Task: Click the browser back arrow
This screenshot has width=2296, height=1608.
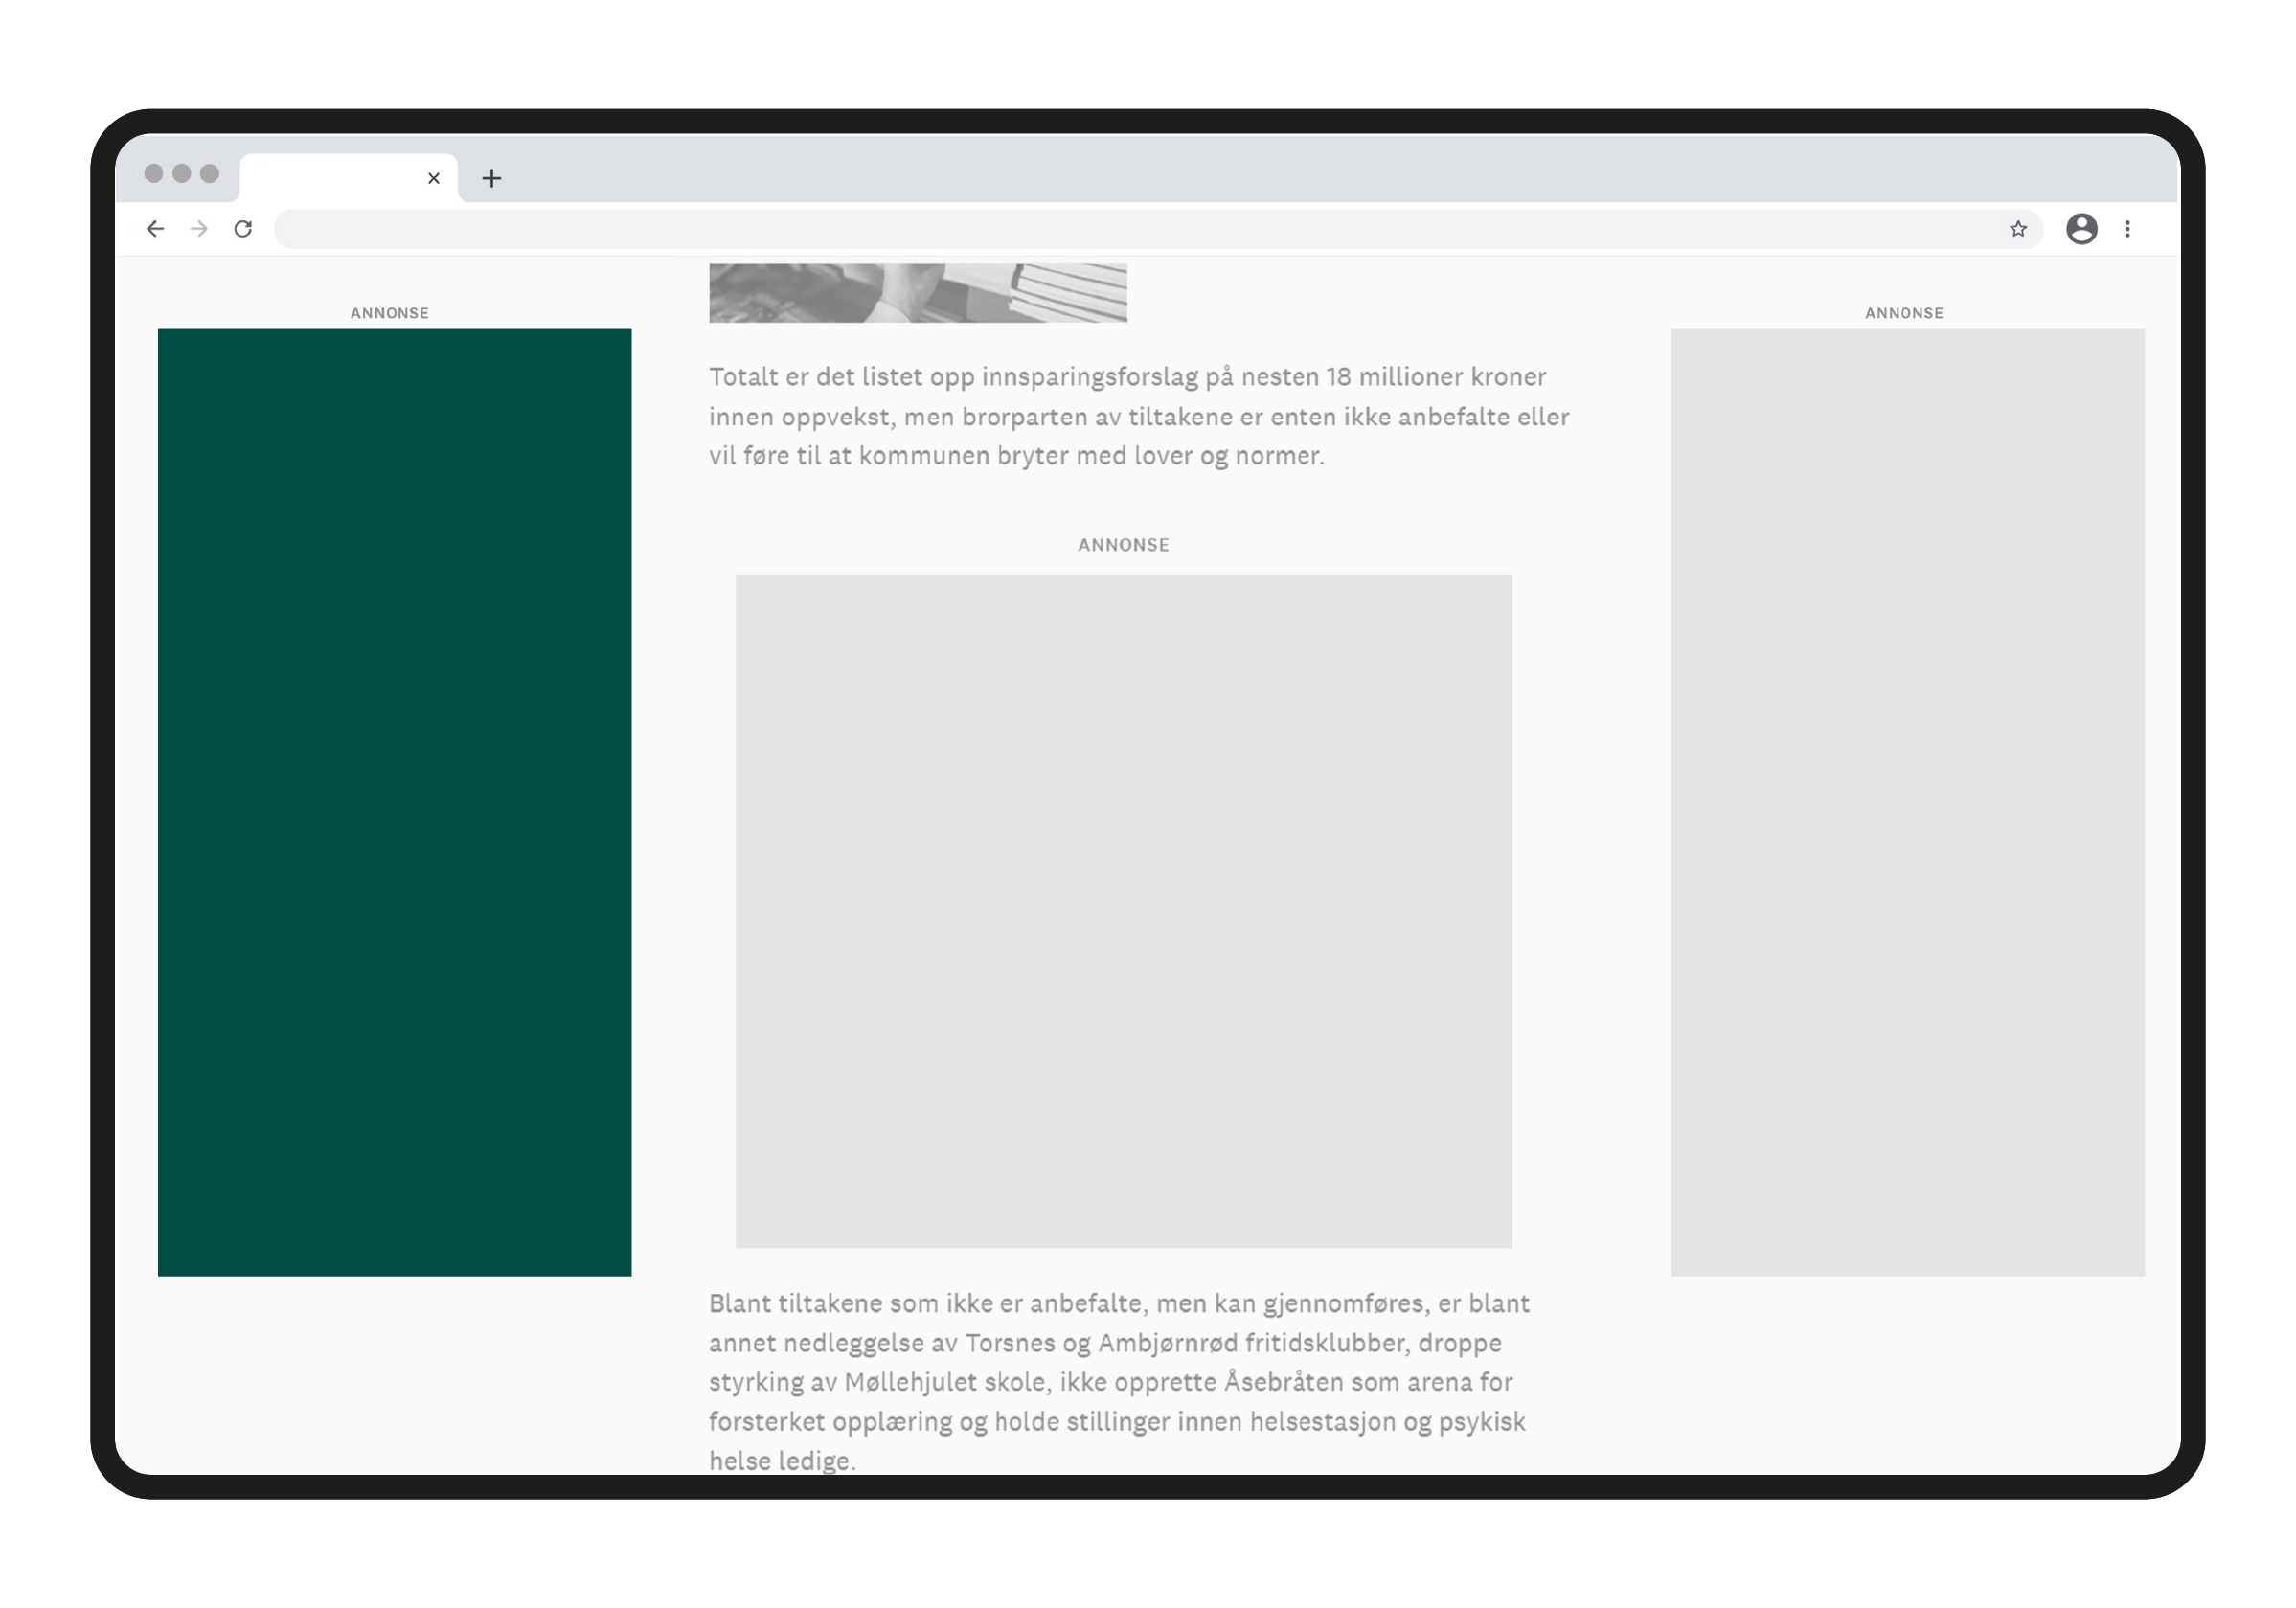Action: [155, 229]
